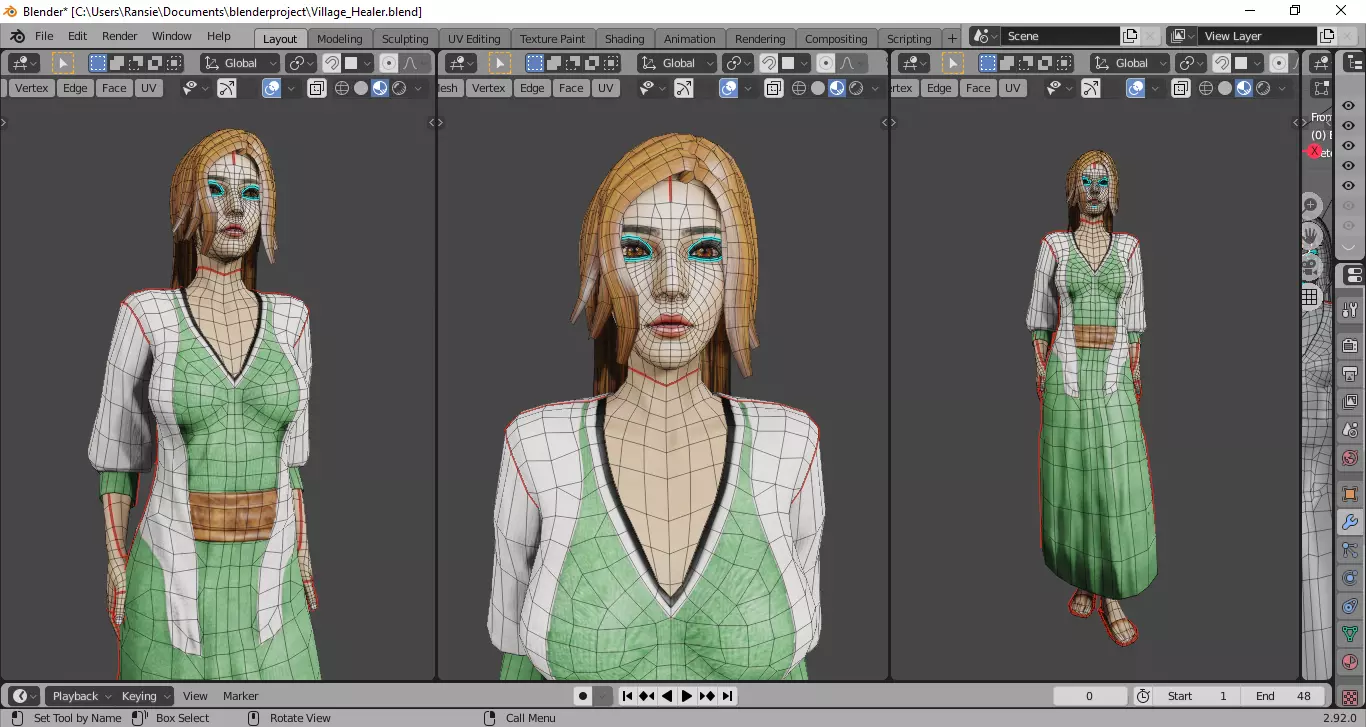Switch right viewport to rendered shading
Screen dimensions: 1366x727
point(1263,88)
